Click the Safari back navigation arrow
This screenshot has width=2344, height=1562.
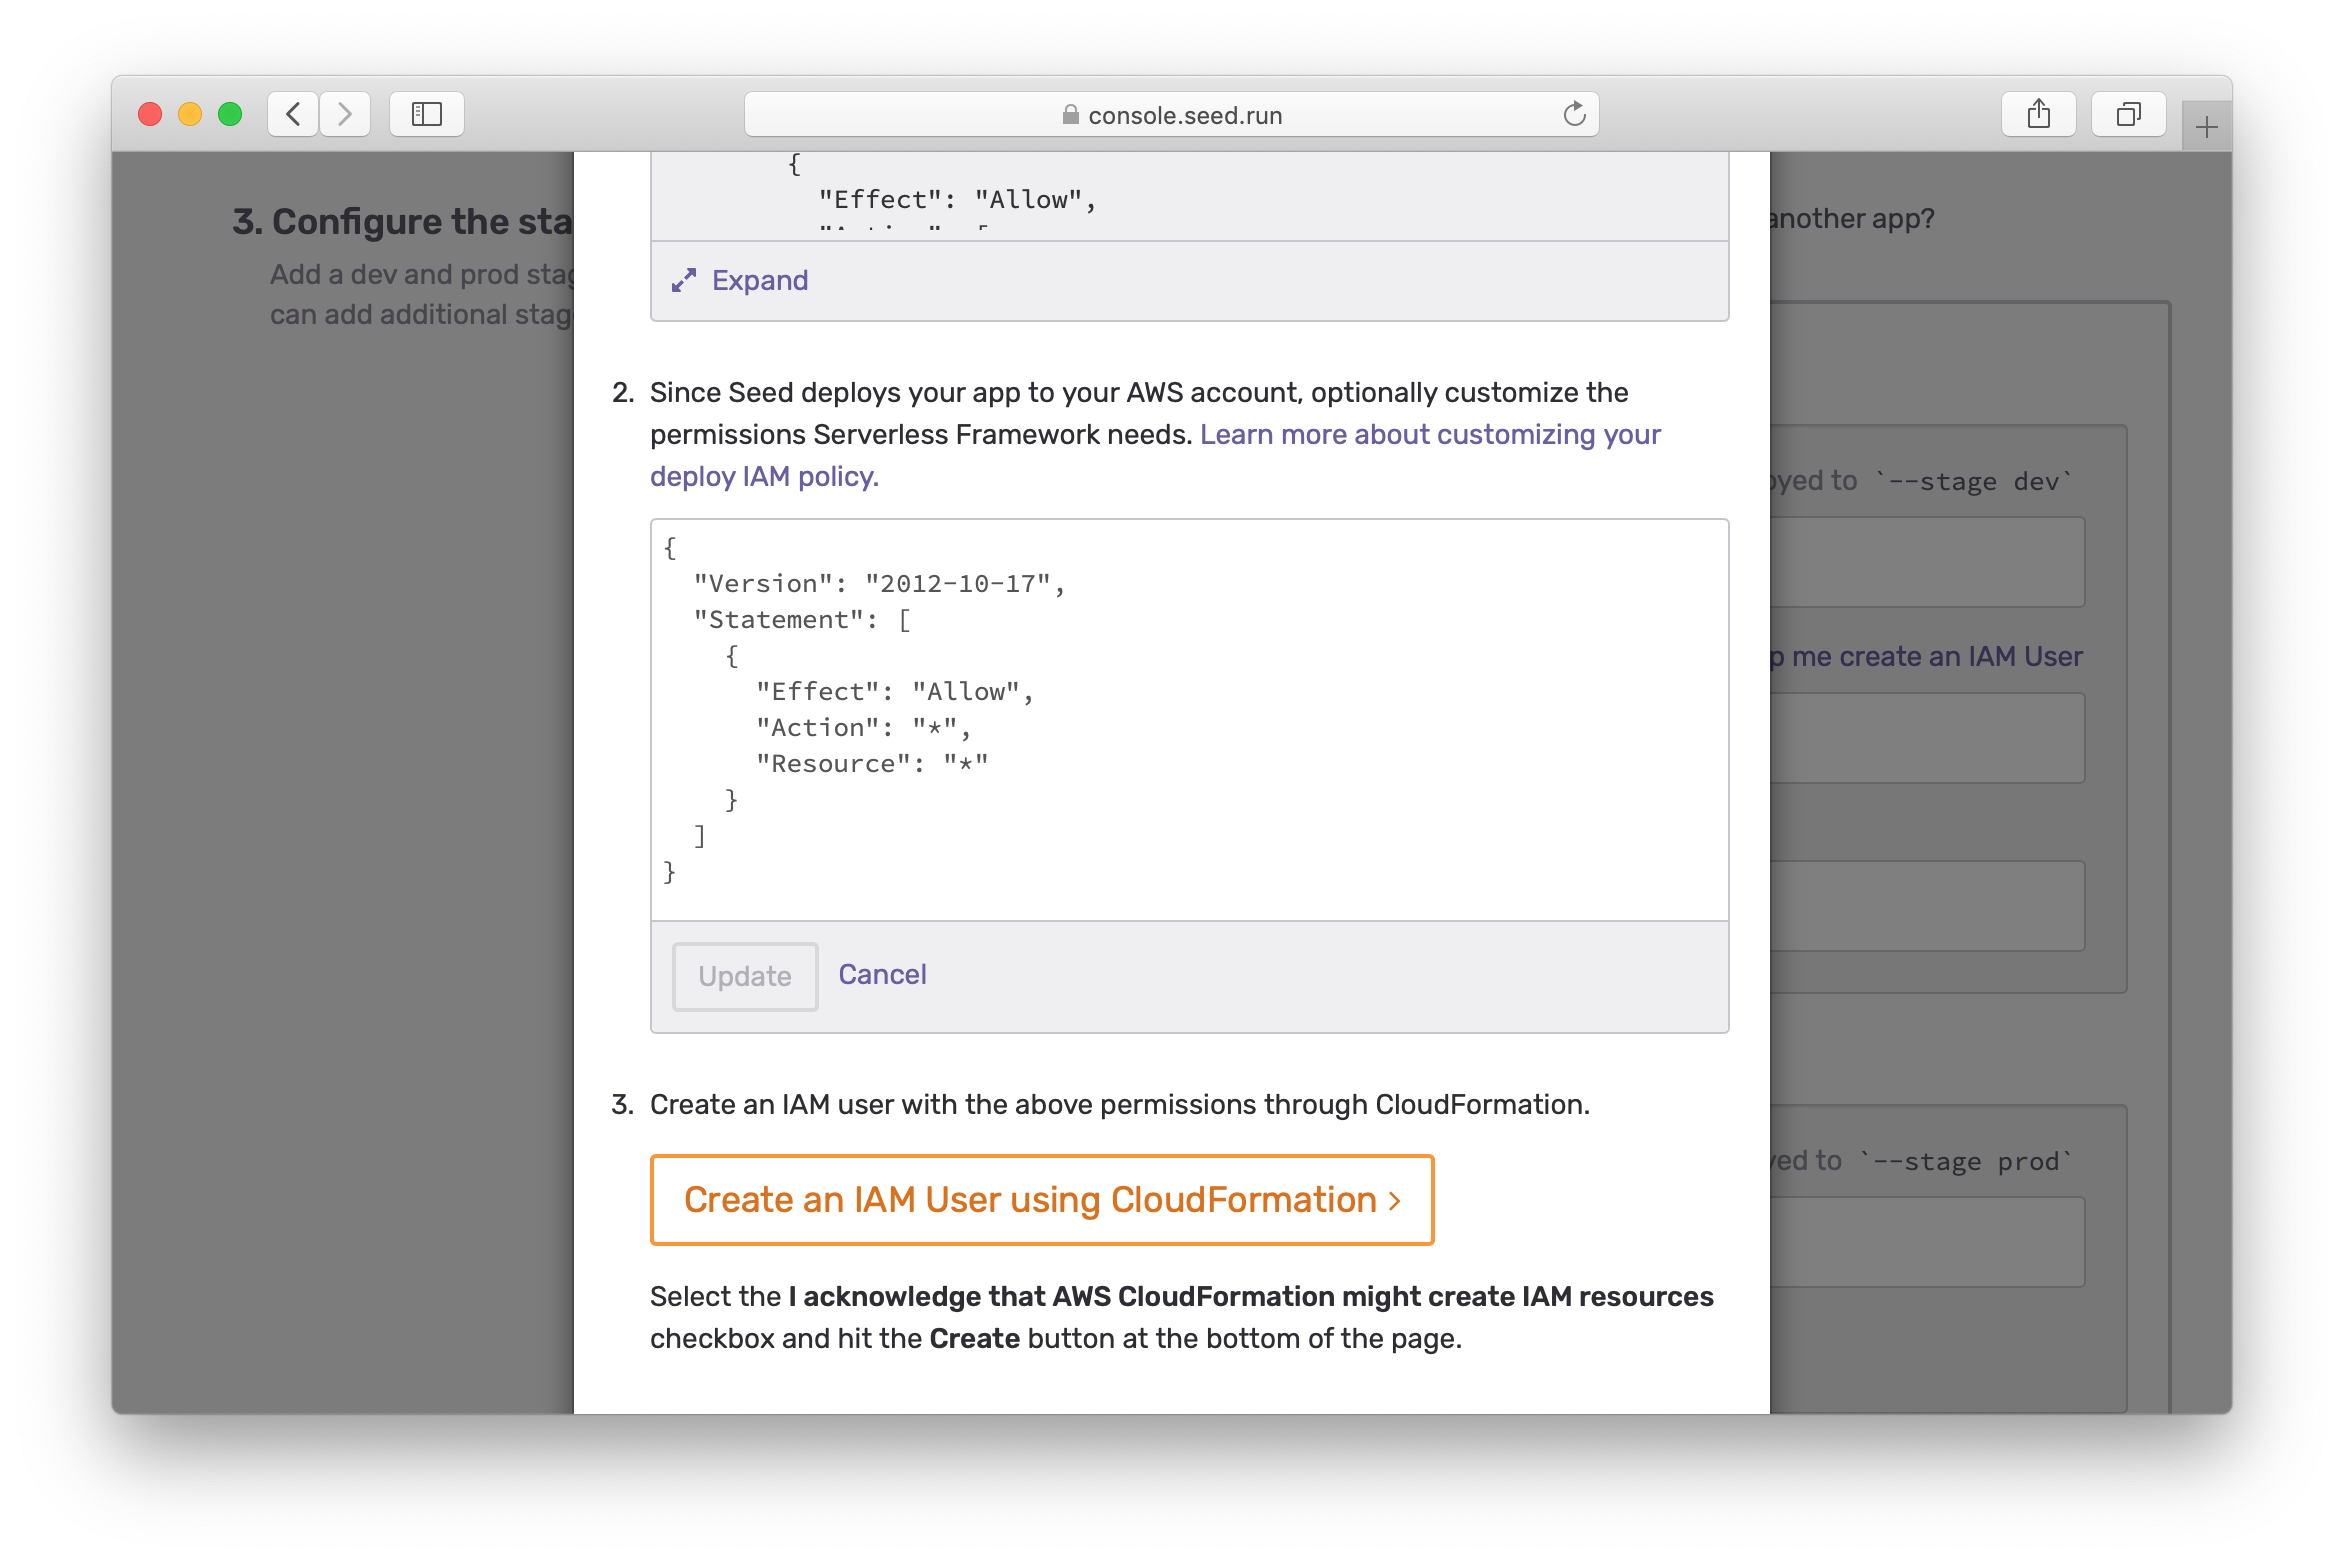point(293,114)
